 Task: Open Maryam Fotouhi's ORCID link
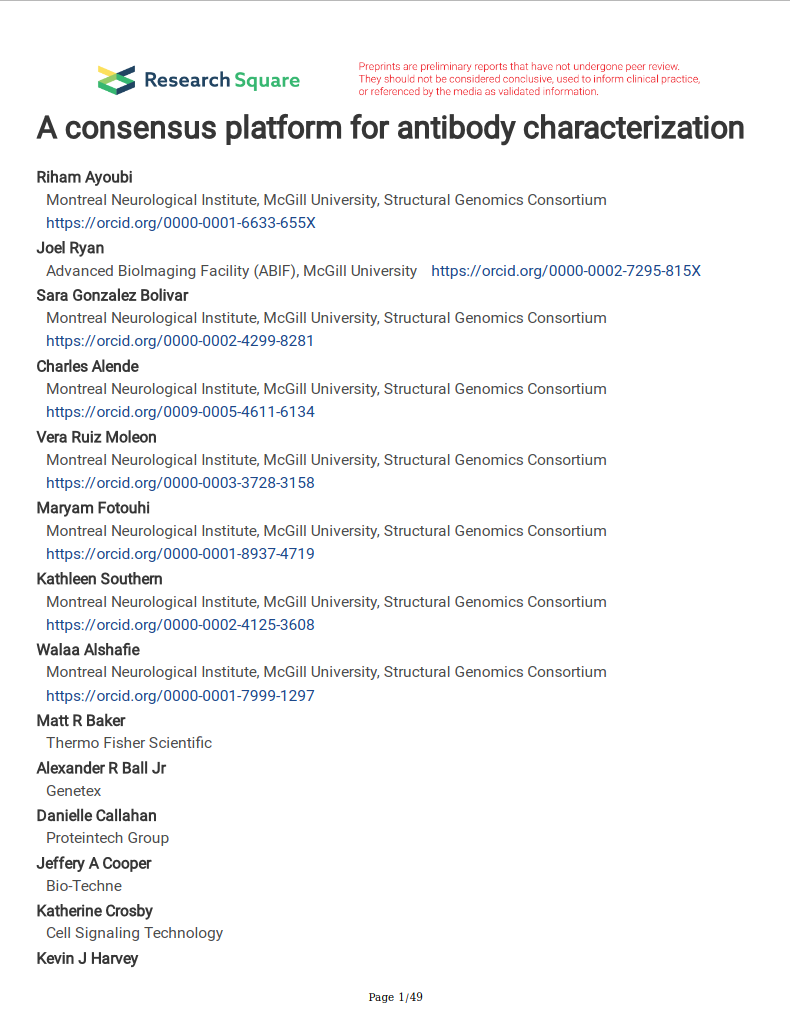click(180, 554)
